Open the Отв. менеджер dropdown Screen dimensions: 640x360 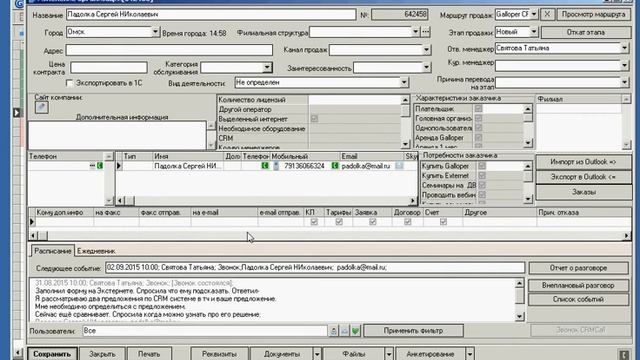(624, 48)
